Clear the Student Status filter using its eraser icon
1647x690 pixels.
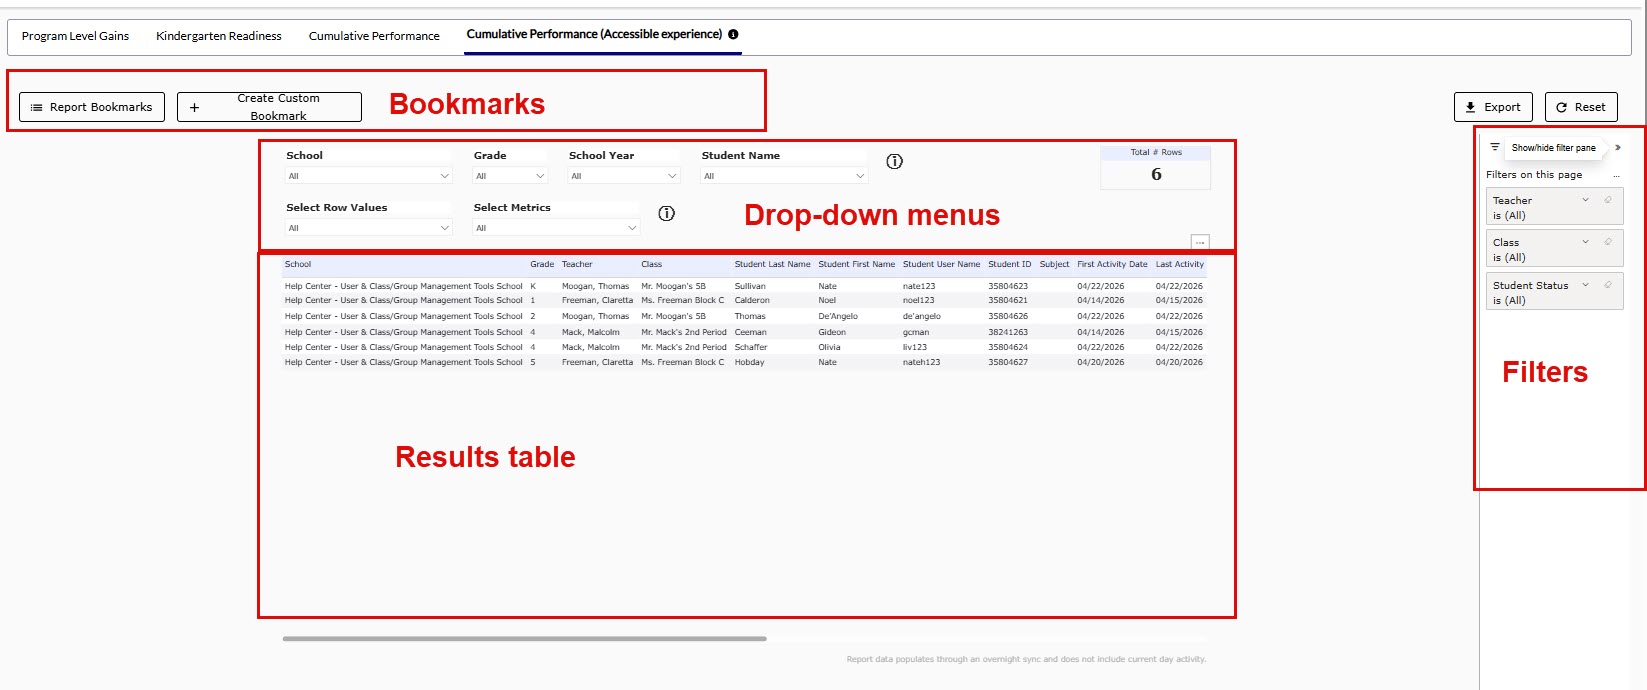(x=1608, y=285)
